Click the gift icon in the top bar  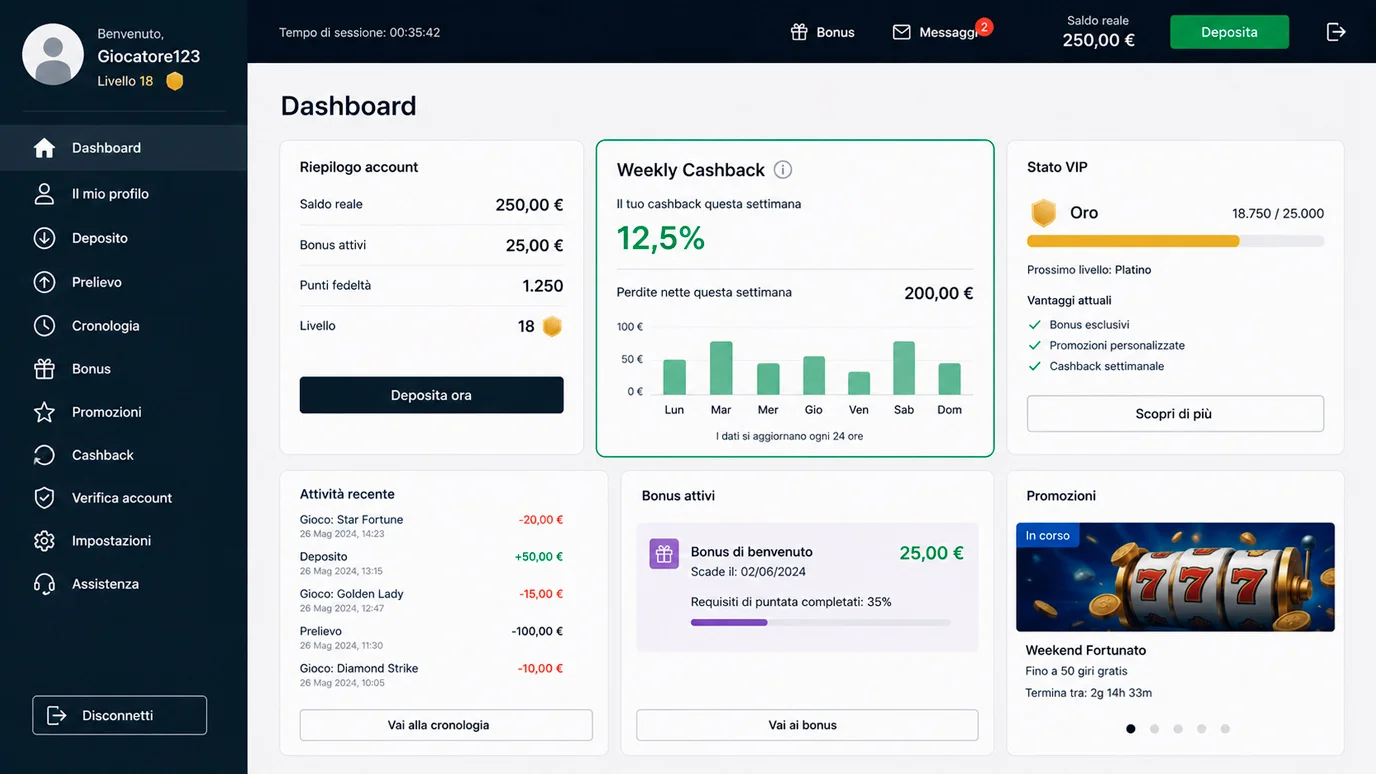[x=799, y=32]
